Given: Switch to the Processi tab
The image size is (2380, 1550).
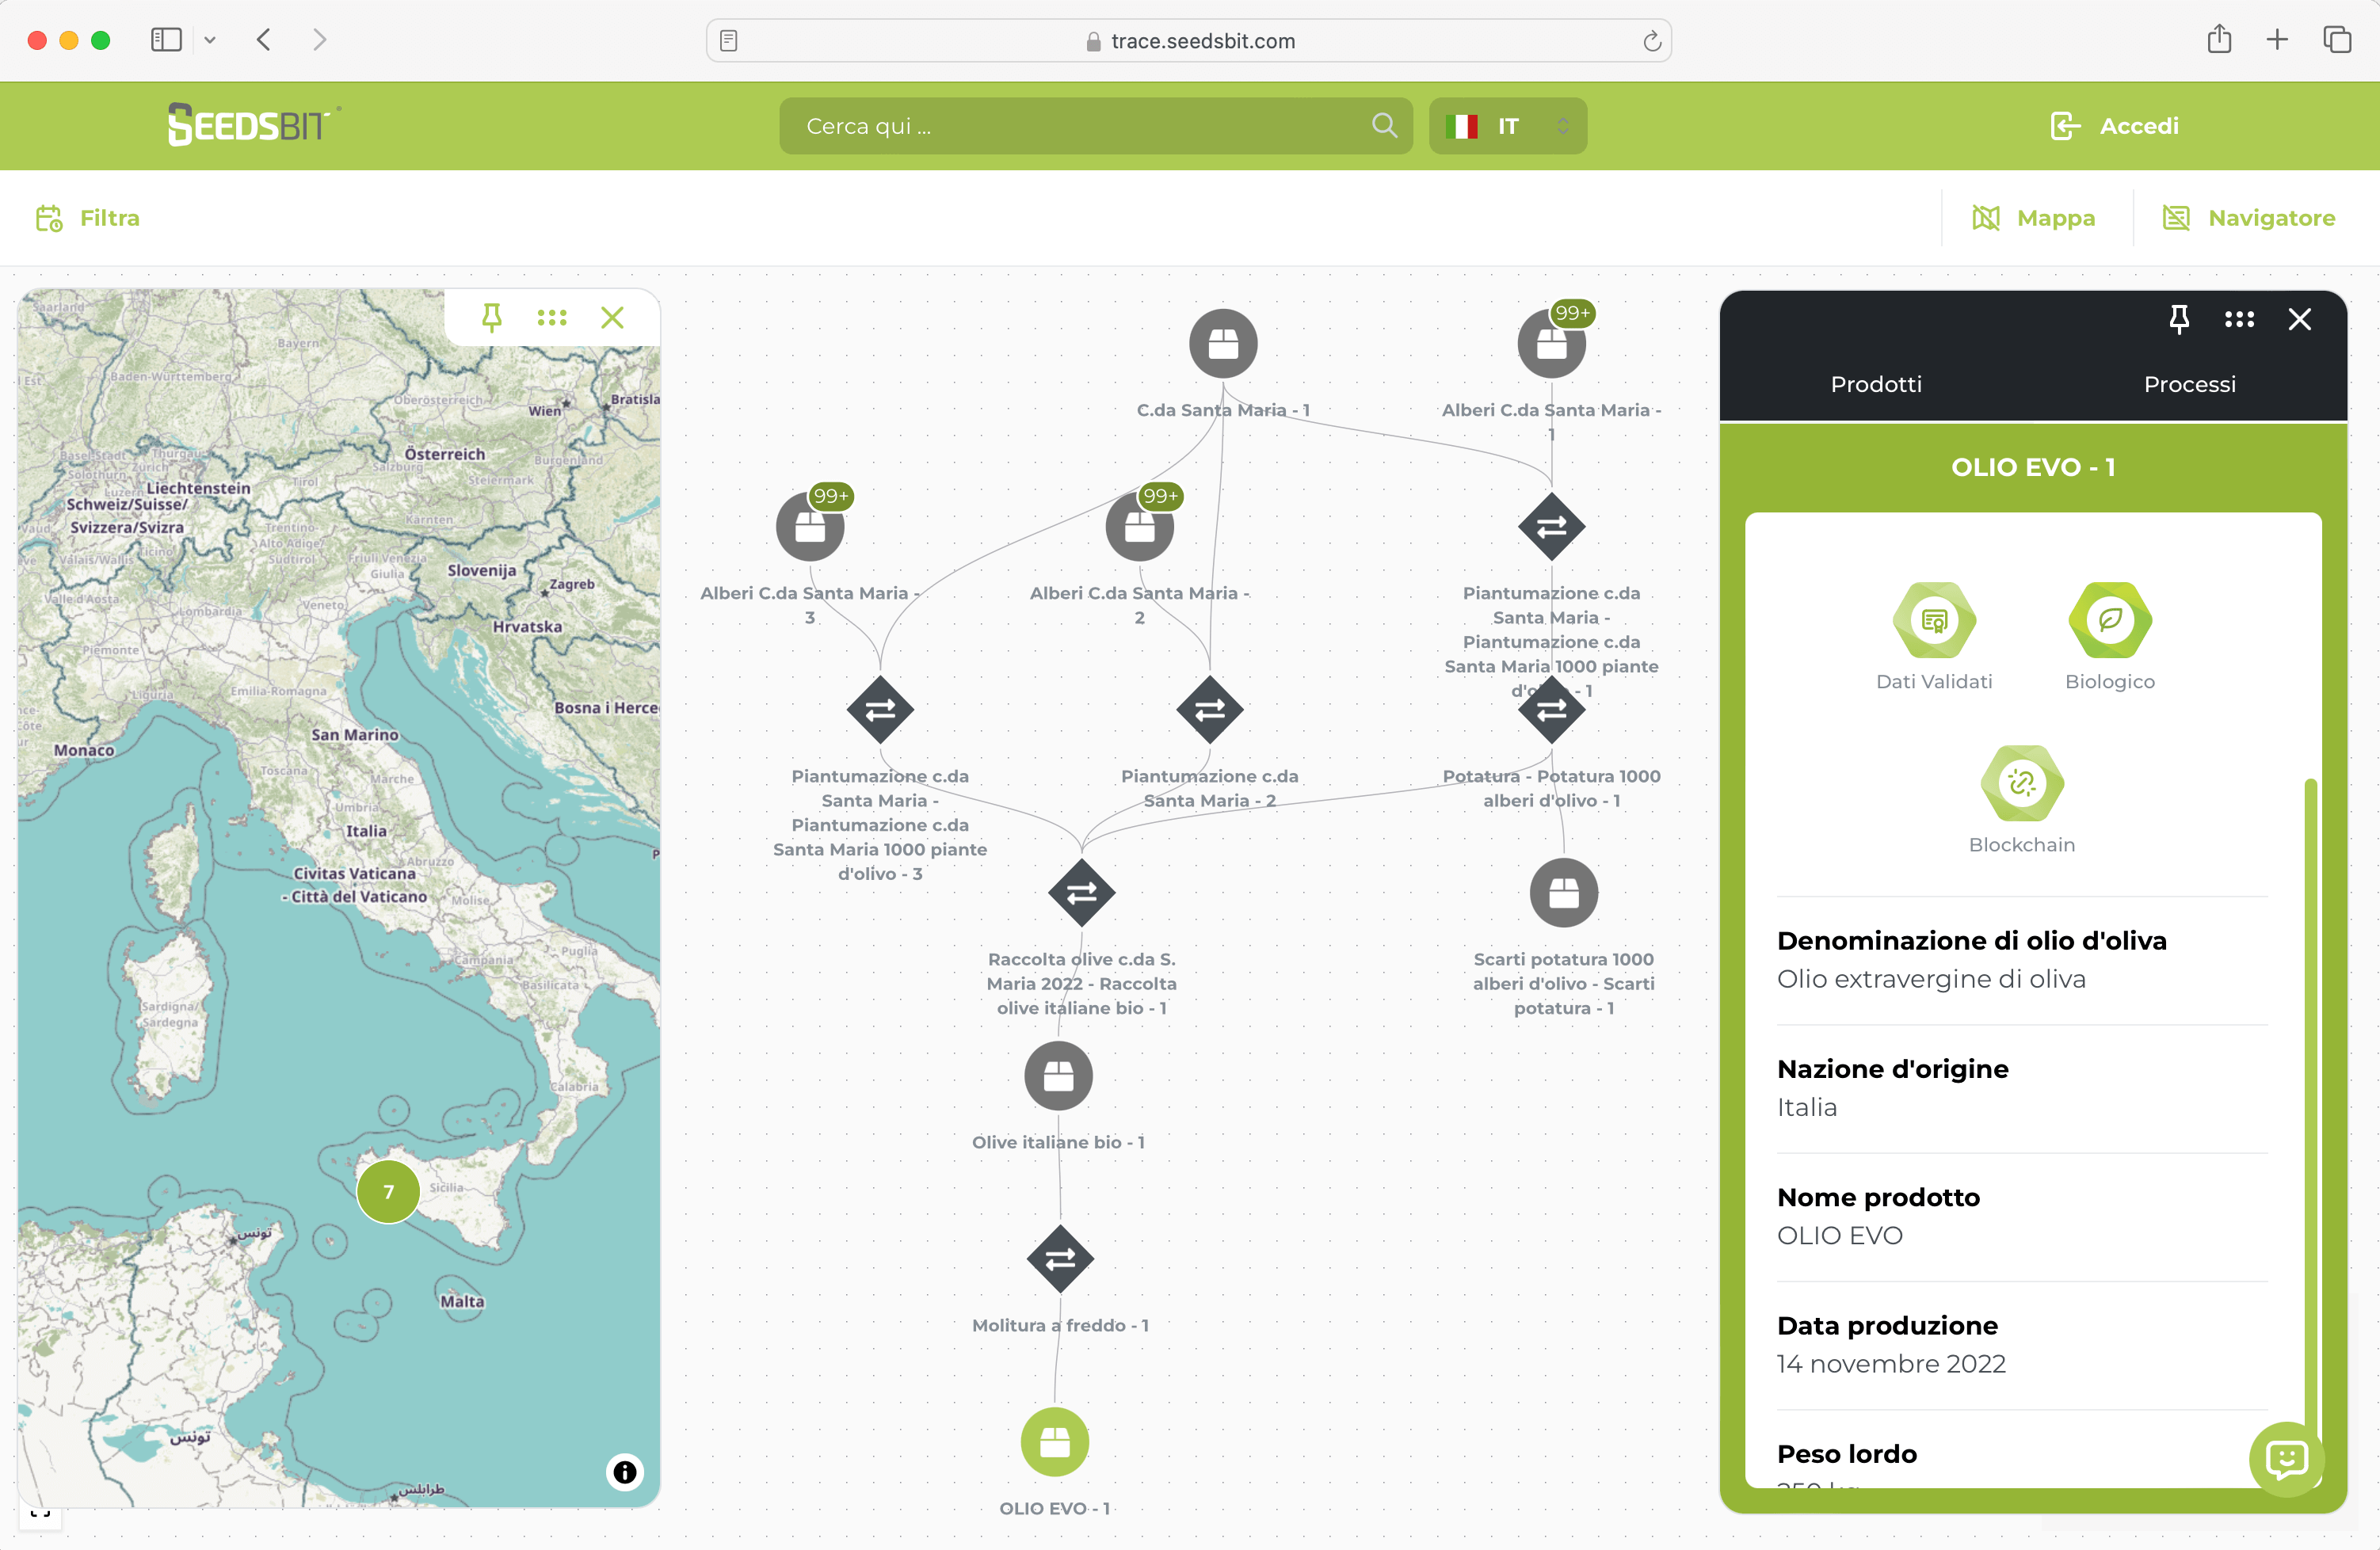Looking at the screenshot, I should tap(2189, 384).
